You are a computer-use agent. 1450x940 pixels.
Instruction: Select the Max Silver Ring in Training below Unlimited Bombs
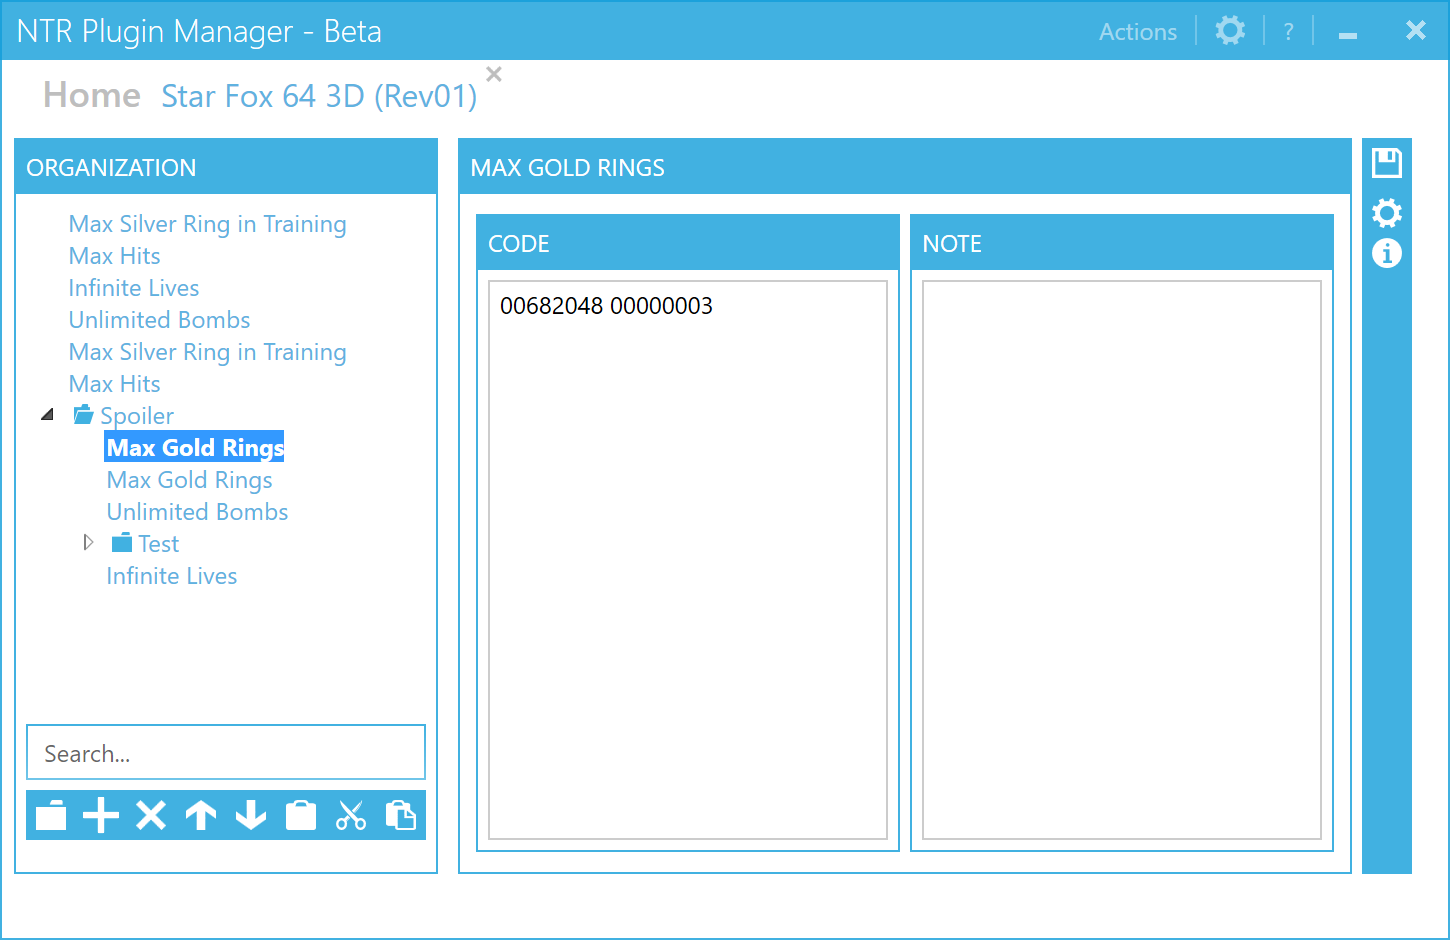coord(208,352)
